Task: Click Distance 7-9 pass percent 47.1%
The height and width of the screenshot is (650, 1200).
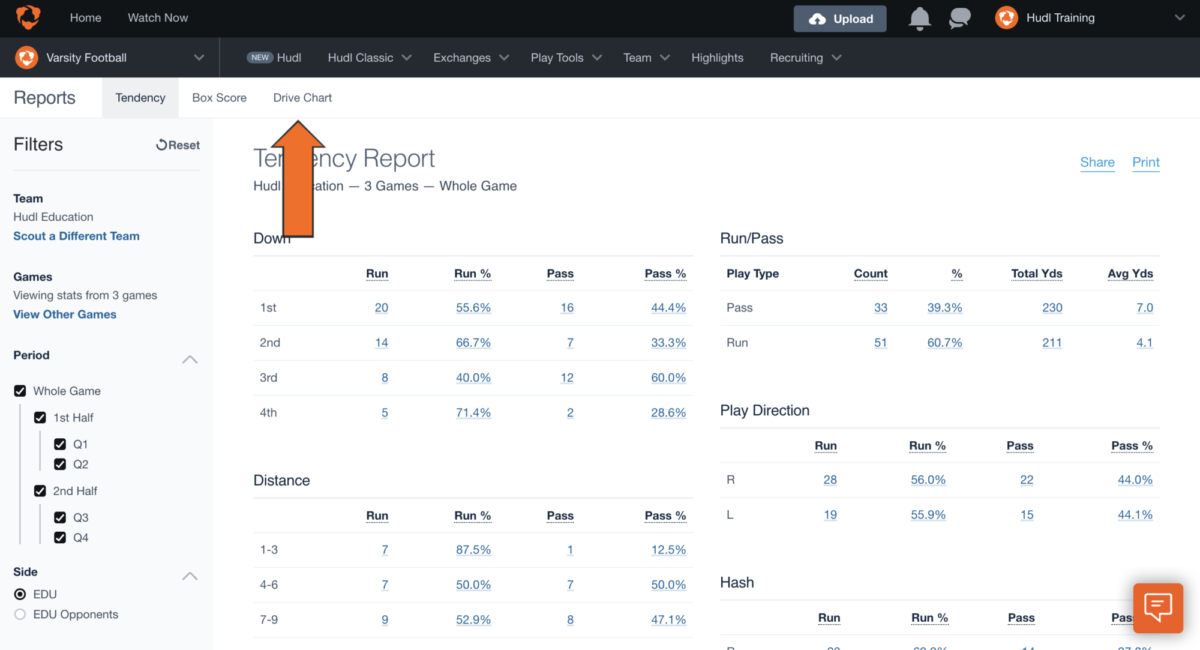Action: click(x=668, y=620)
